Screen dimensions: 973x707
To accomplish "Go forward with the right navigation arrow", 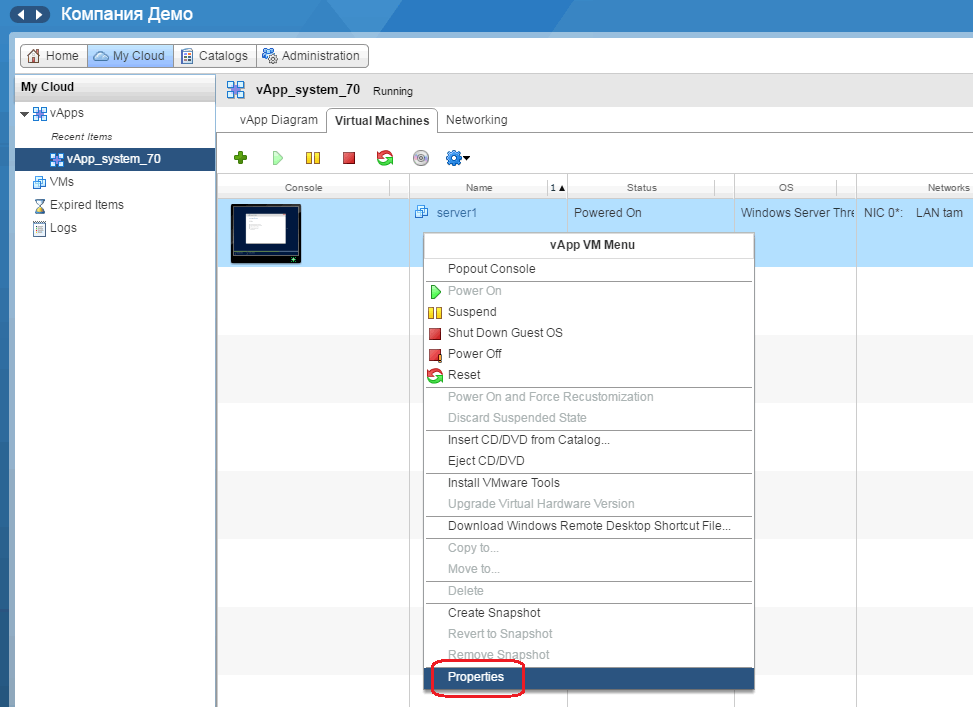I will pyautogui.click(x=40, y=14).
